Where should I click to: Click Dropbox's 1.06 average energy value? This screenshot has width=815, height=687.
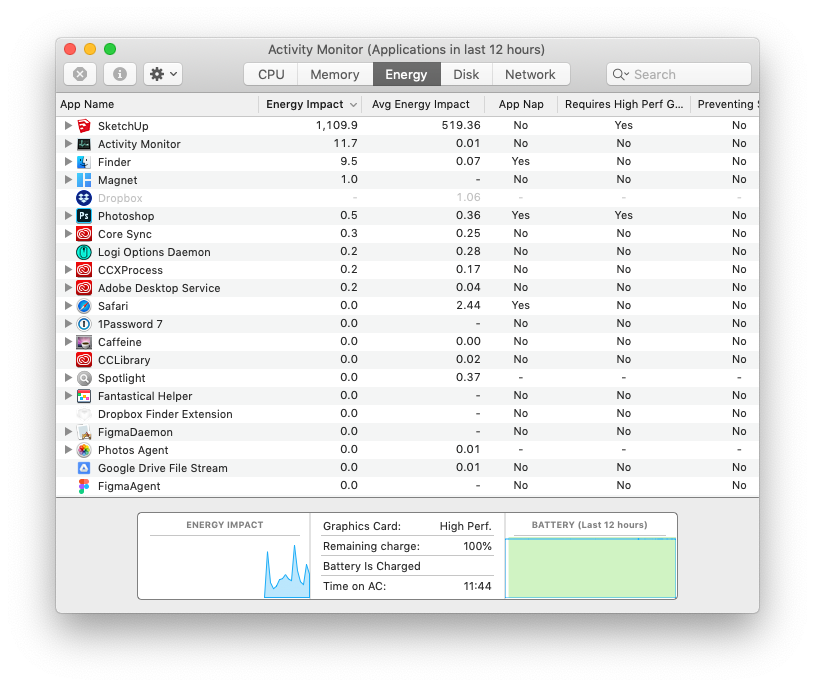click(468, 197)
